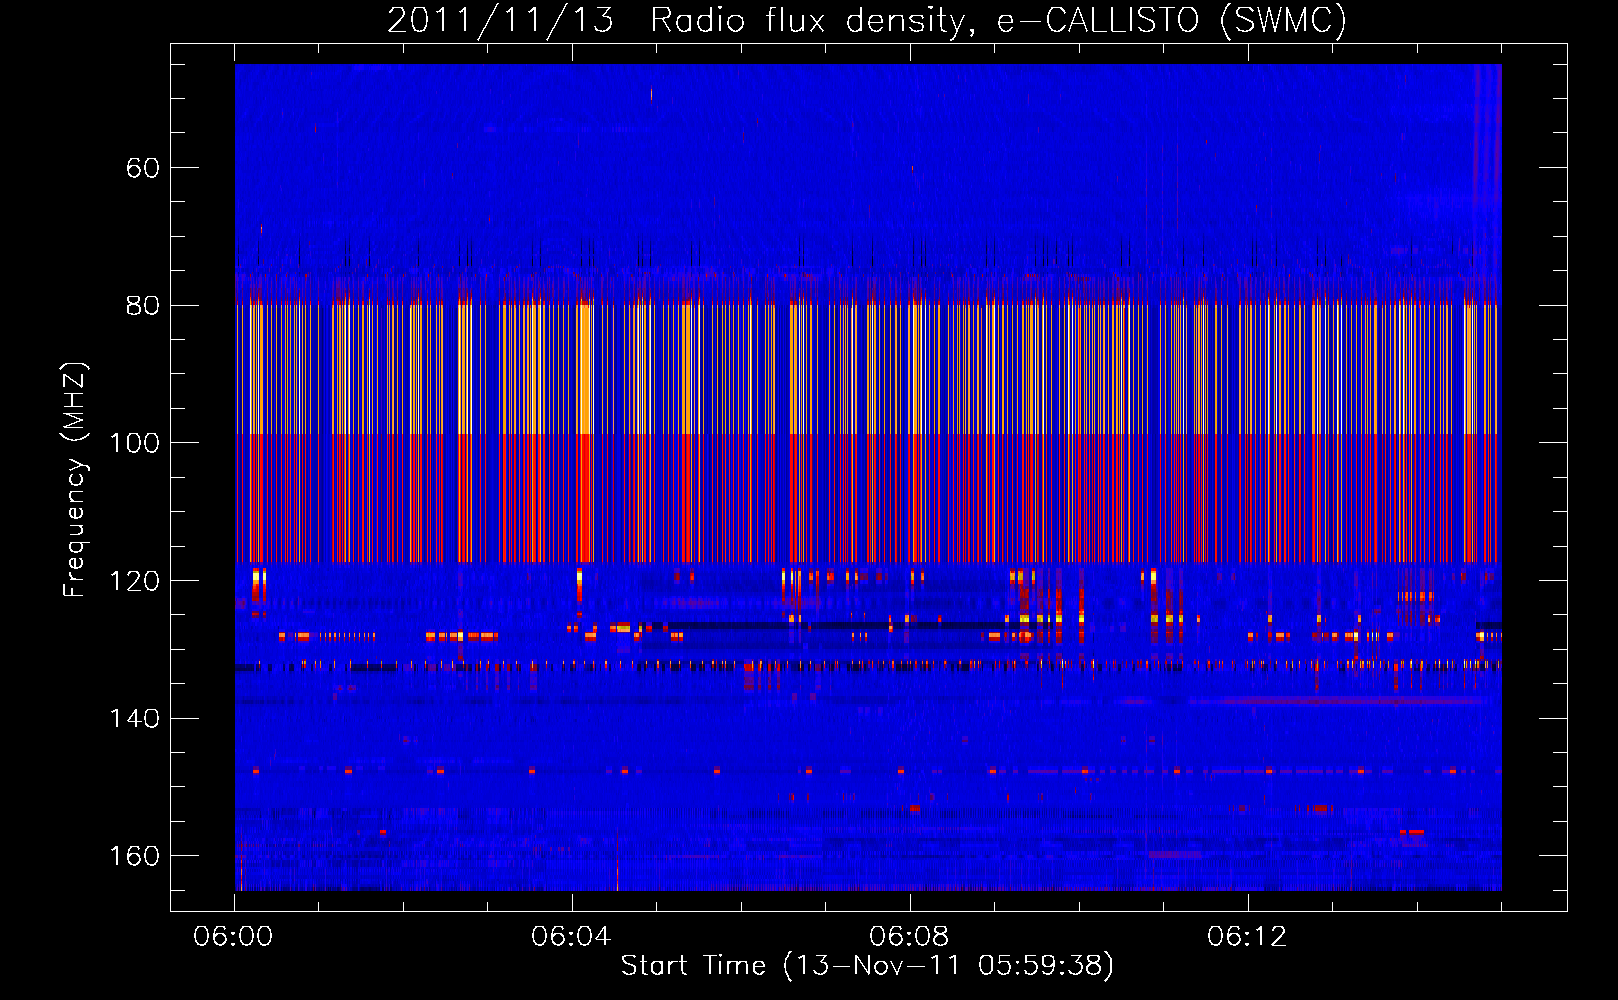Screen dimensions: 1618x1000
Task: Click the 06:12 time tick label
Action: 1247,937
